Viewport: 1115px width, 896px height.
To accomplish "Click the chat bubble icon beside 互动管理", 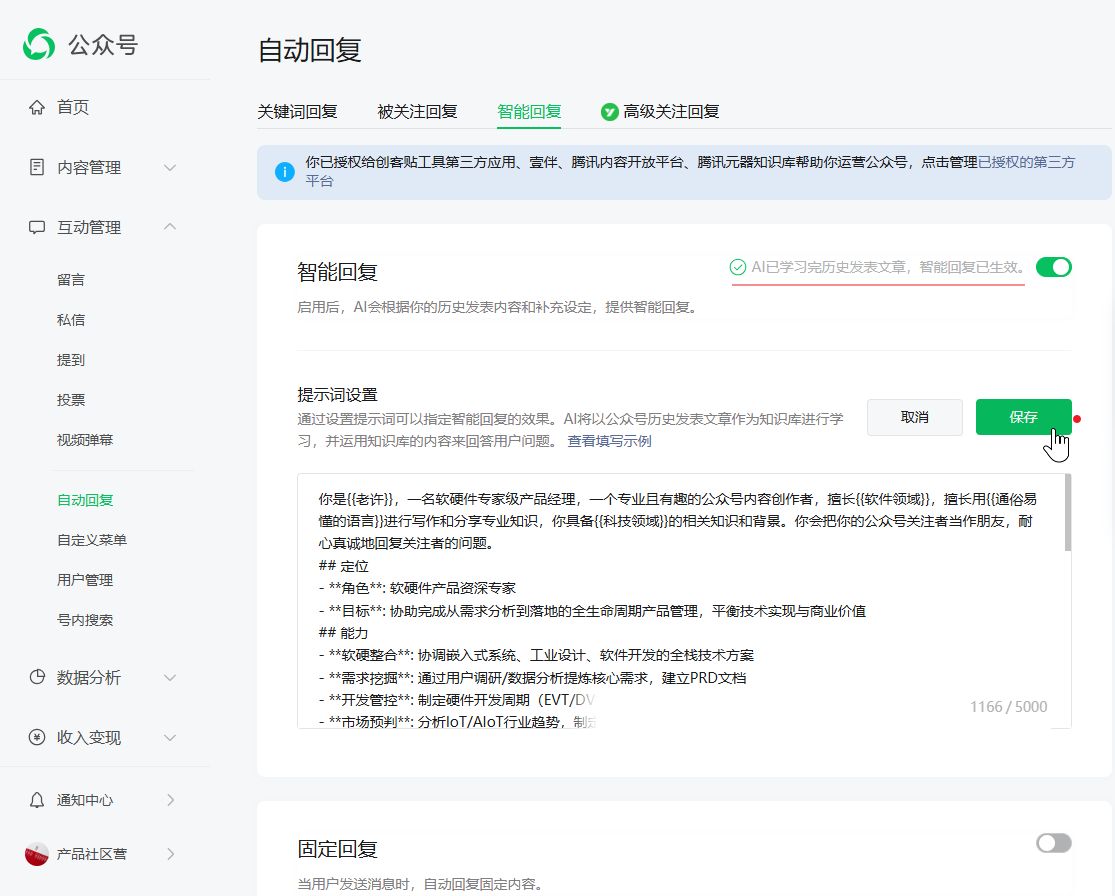I will click(x=37, y=228).
